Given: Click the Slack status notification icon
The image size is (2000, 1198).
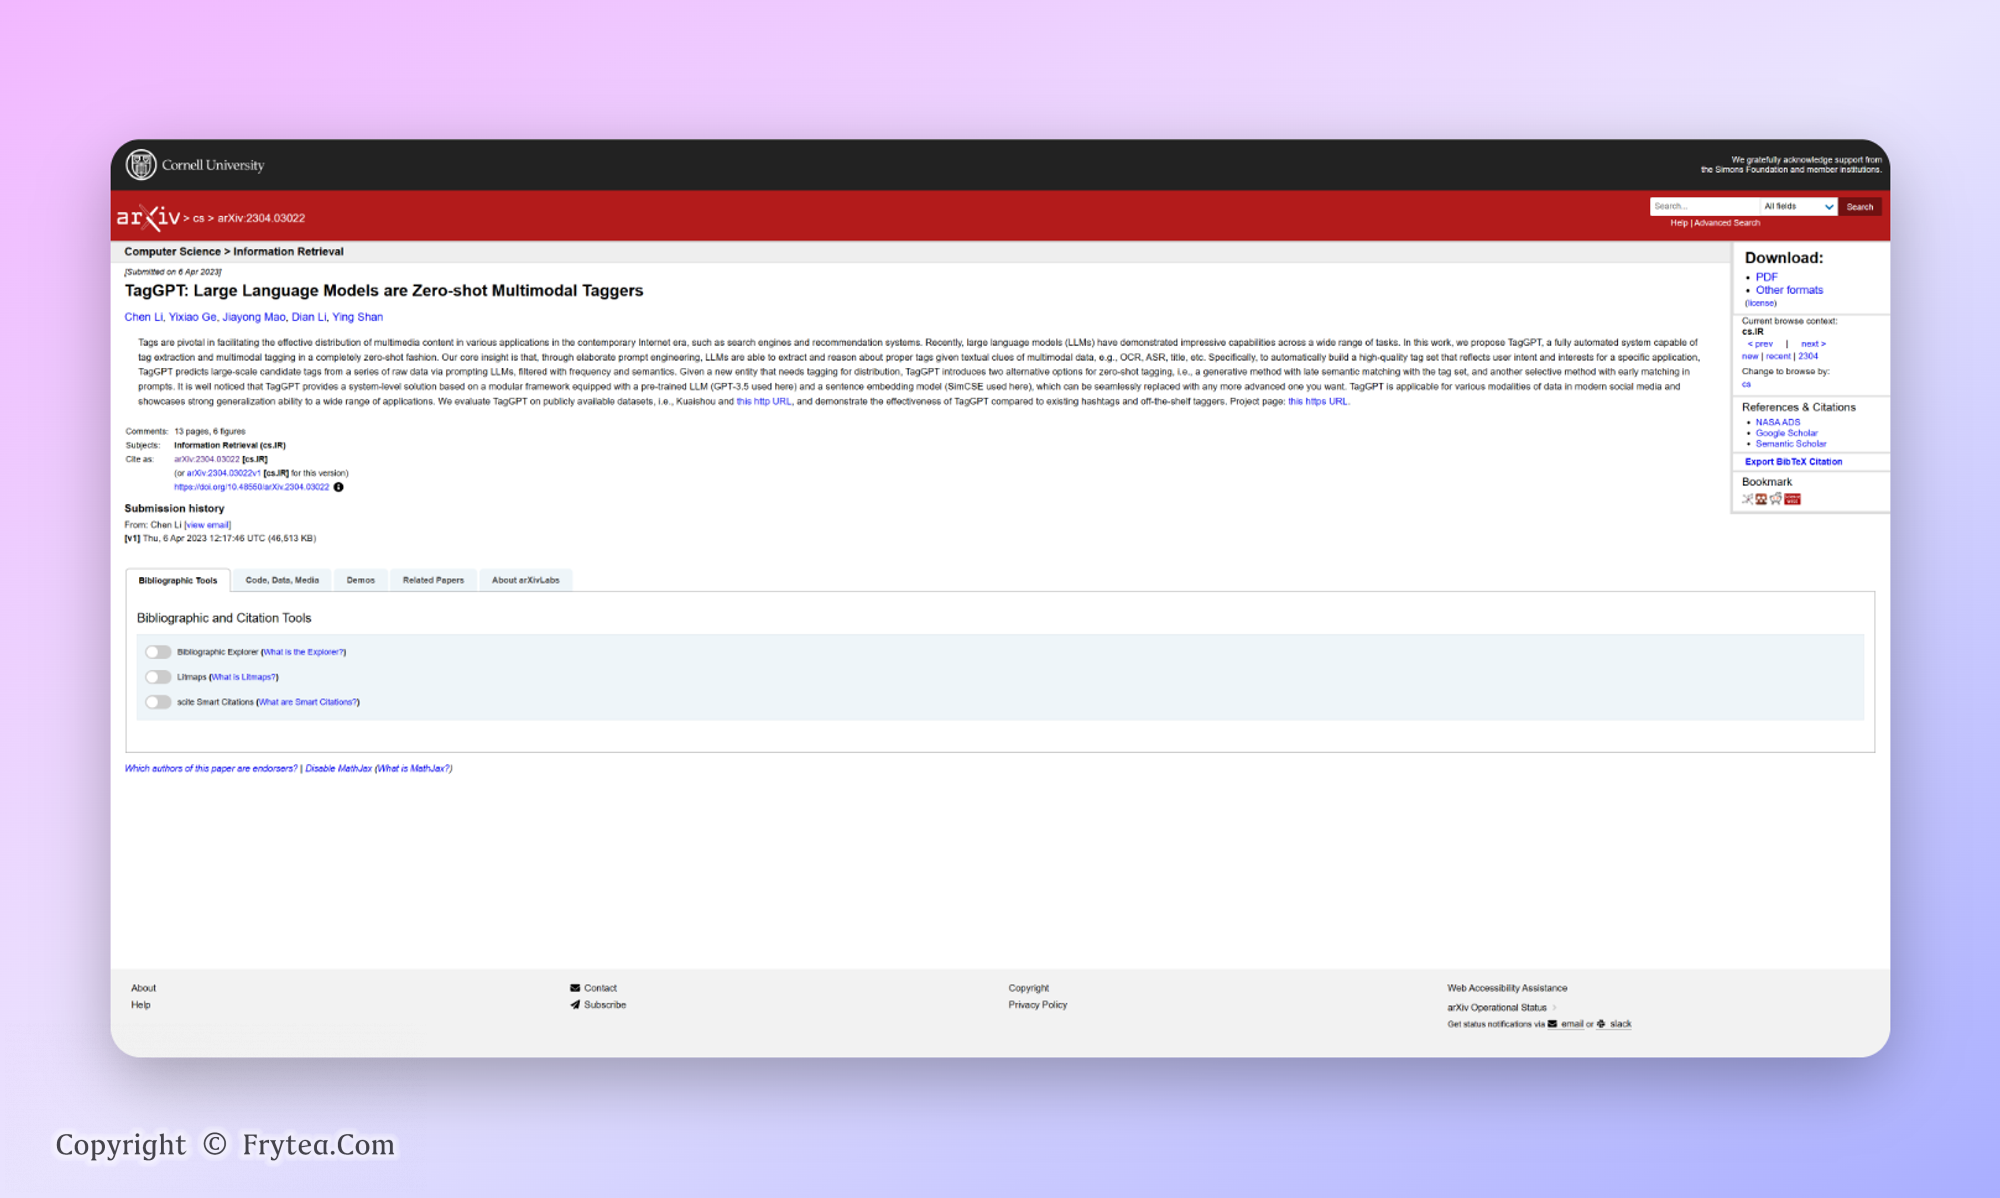Looking at the screenshot, I should coord(1601,1024).
